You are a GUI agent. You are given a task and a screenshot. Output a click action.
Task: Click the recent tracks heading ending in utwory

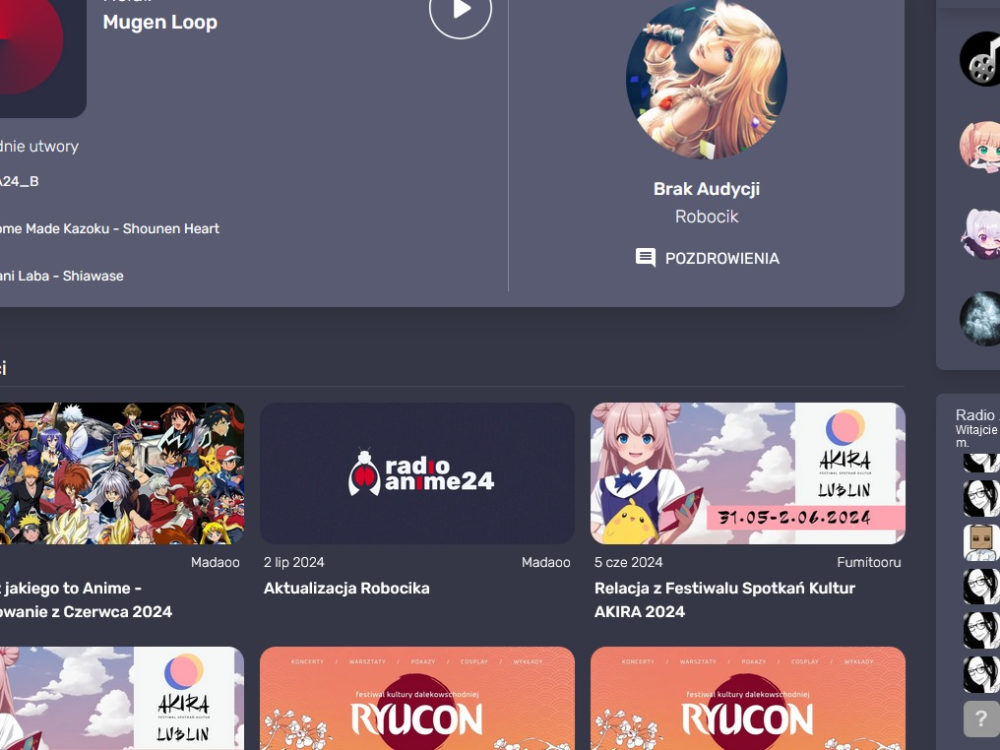pyautogui.click(x=40, y=146)
